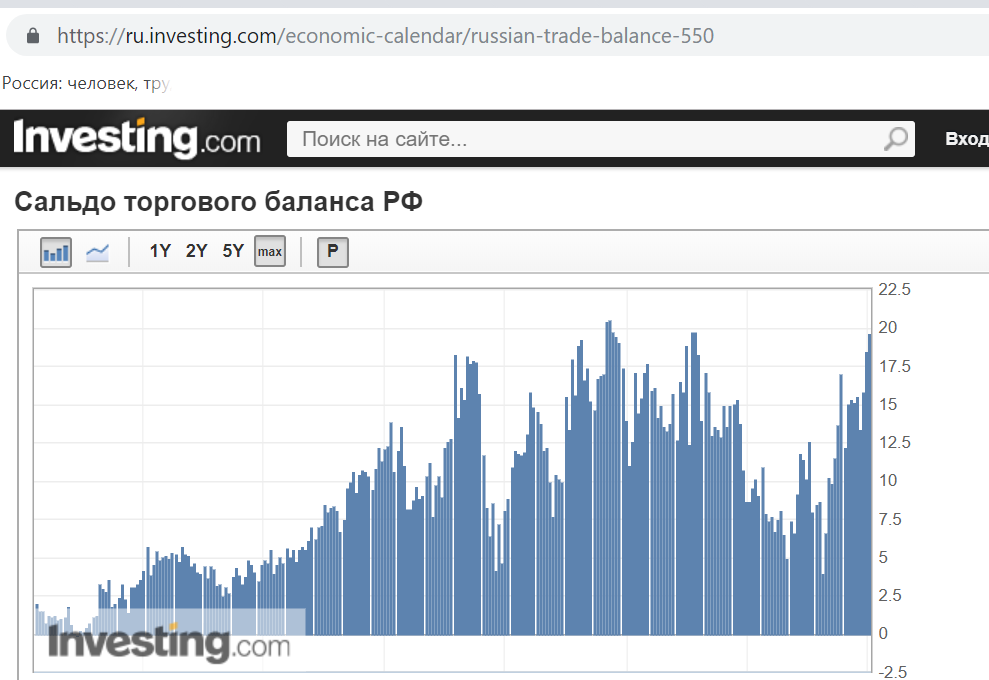The width and height of the screenshot is (989, 680).
Task: Focus the Поиск на сайте search field
Action: click(x=580, y=139)
